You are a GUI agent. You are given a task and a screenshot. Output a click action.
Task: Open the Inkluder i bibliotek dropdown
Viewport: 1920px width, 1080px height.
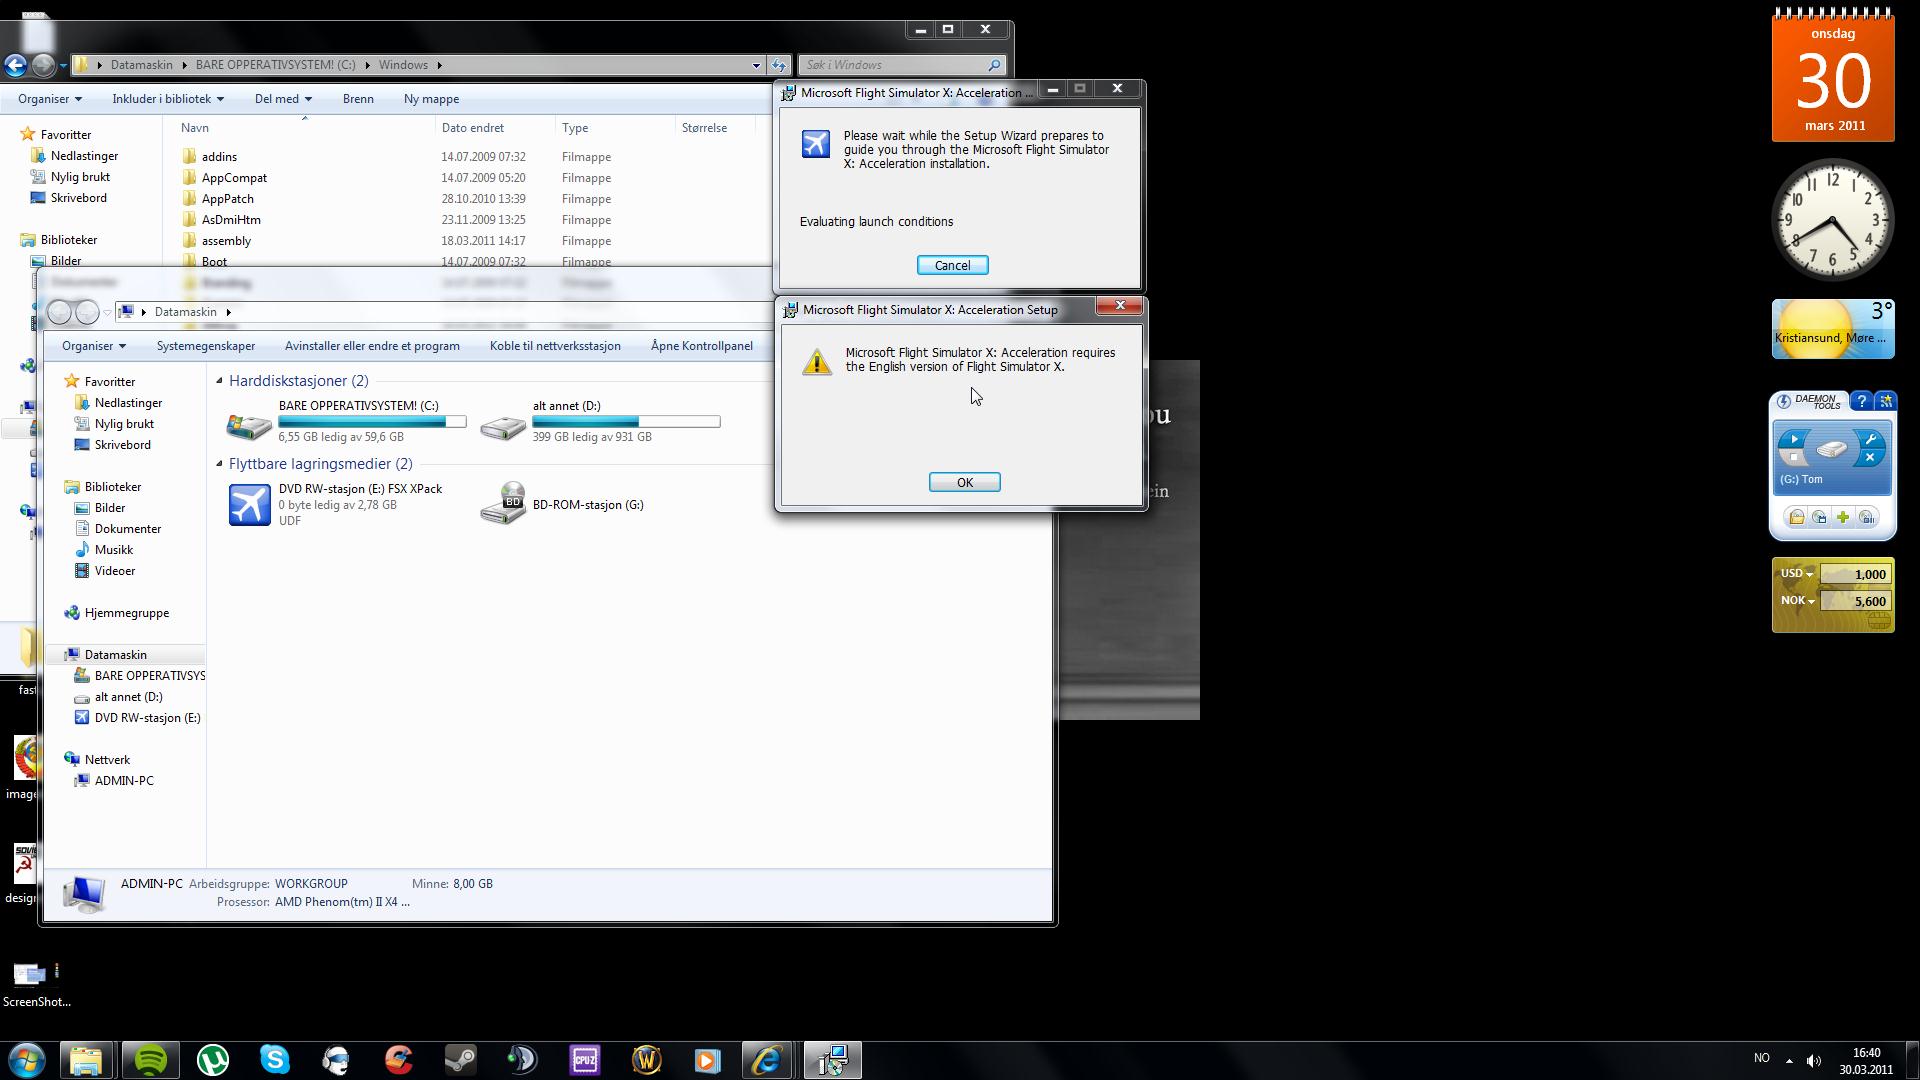click(168, 99)
